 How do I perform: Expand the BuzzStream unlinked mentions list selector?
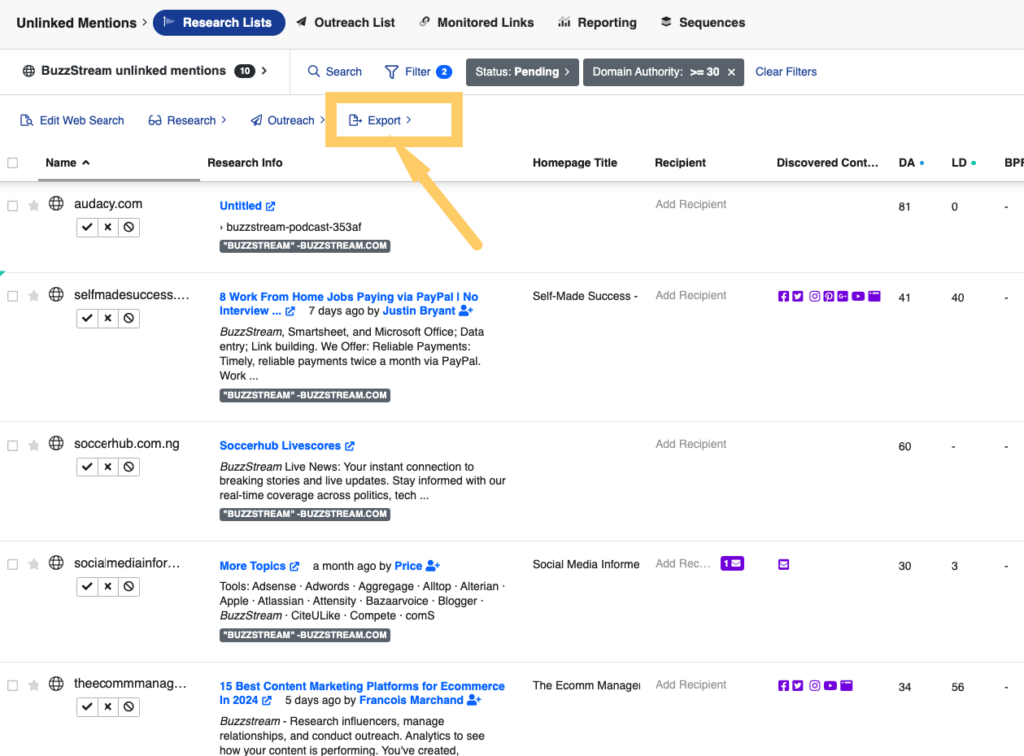[x=145, y=71]
